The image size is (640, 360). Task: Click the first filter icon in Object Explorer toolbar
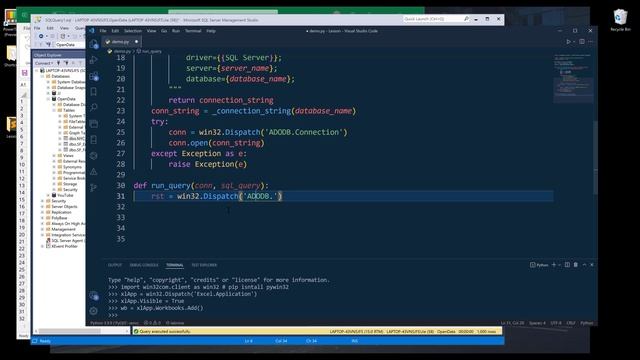[x=58, y=63]
